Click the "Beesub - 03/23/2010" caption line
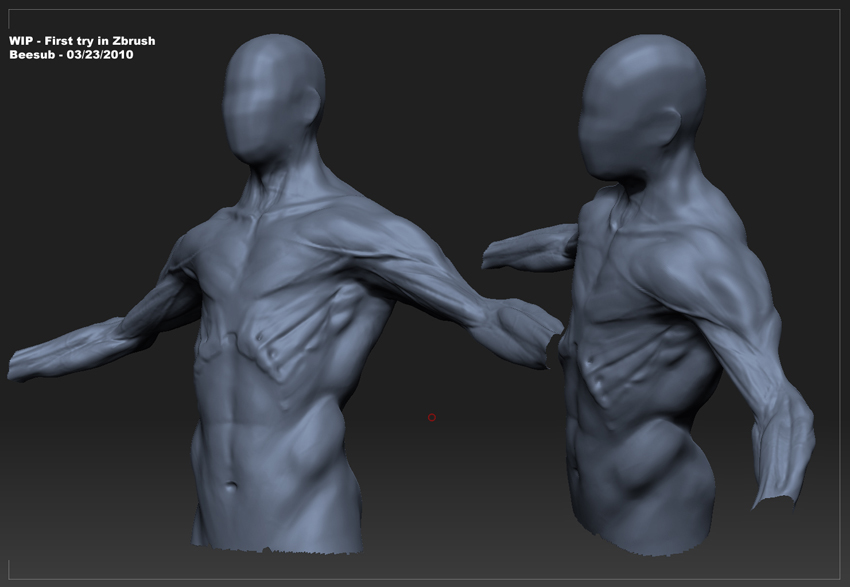The width and height of the screenshot is (850, 587). (x=72, y=55)
